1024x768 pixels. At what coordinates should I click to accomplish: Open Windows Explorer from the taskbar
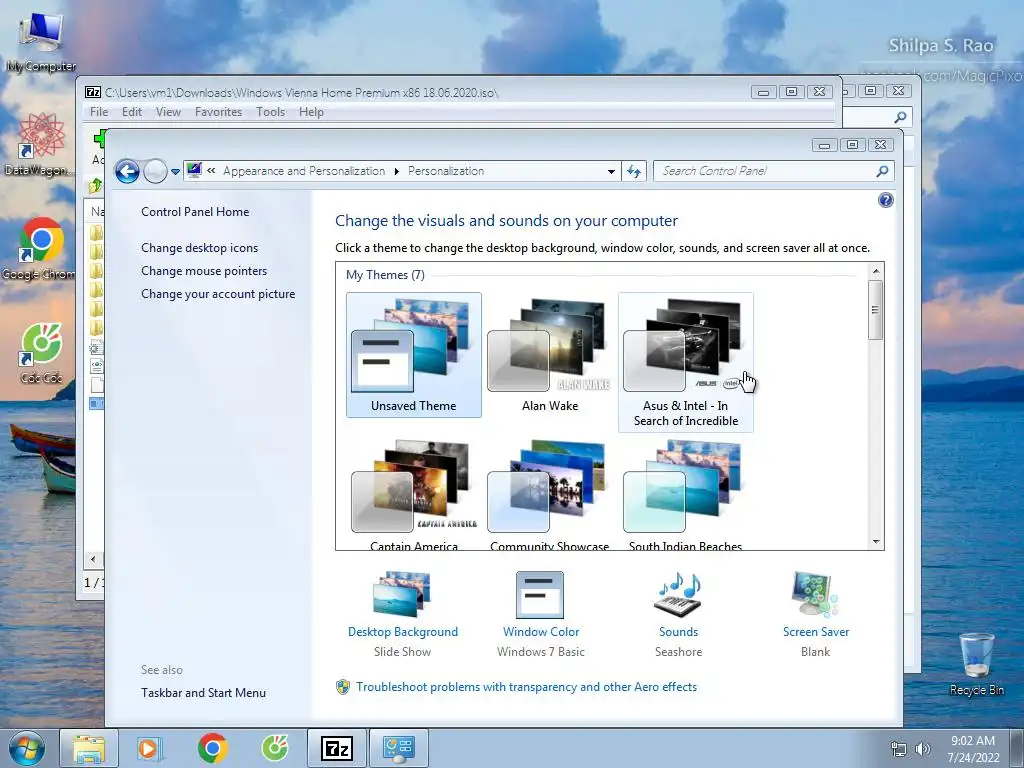click(x=89, y=748)
